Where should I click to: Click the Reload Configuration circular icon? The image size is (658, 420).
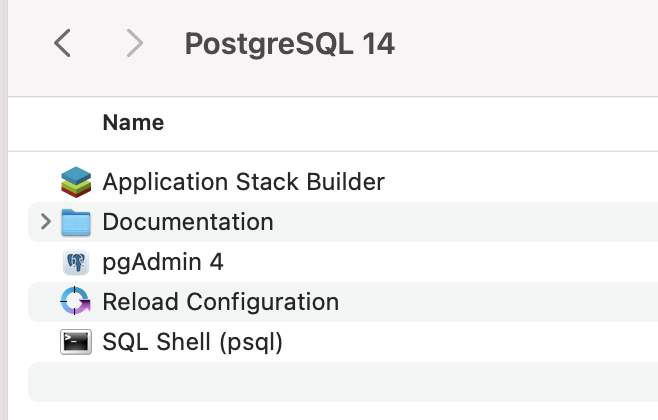pos(76,302)
